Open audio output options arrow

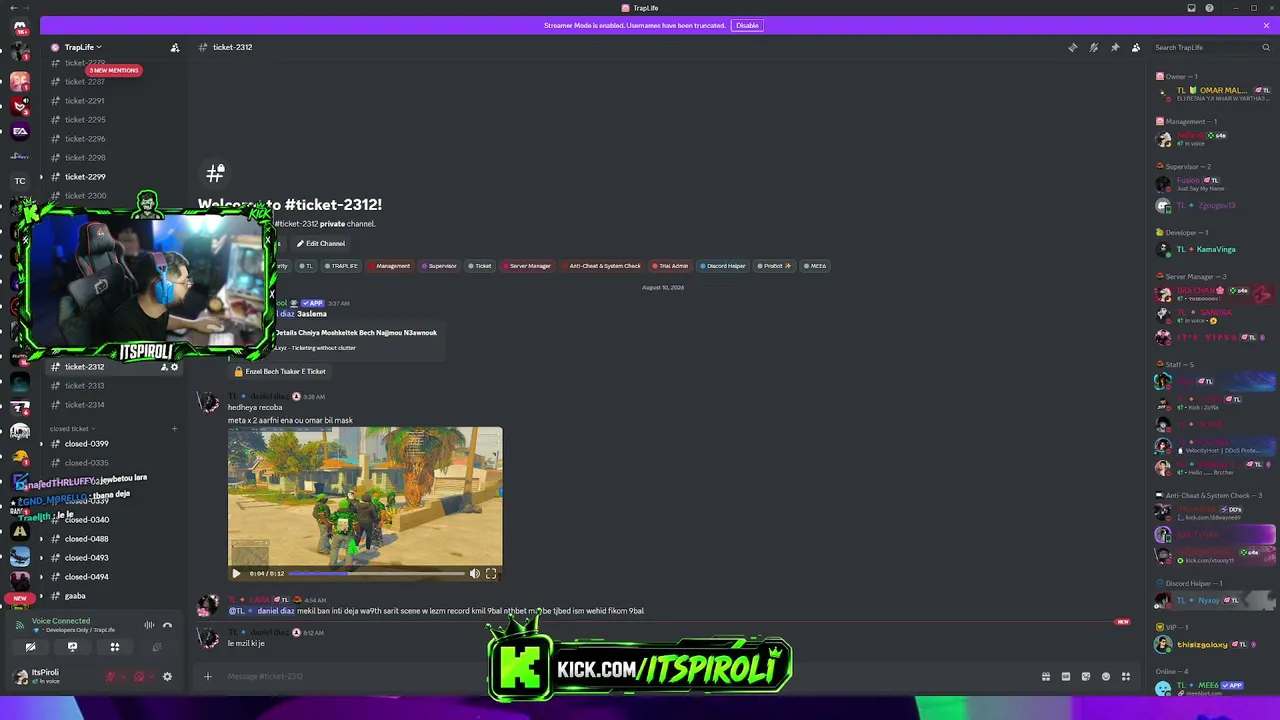click(151, 677)
